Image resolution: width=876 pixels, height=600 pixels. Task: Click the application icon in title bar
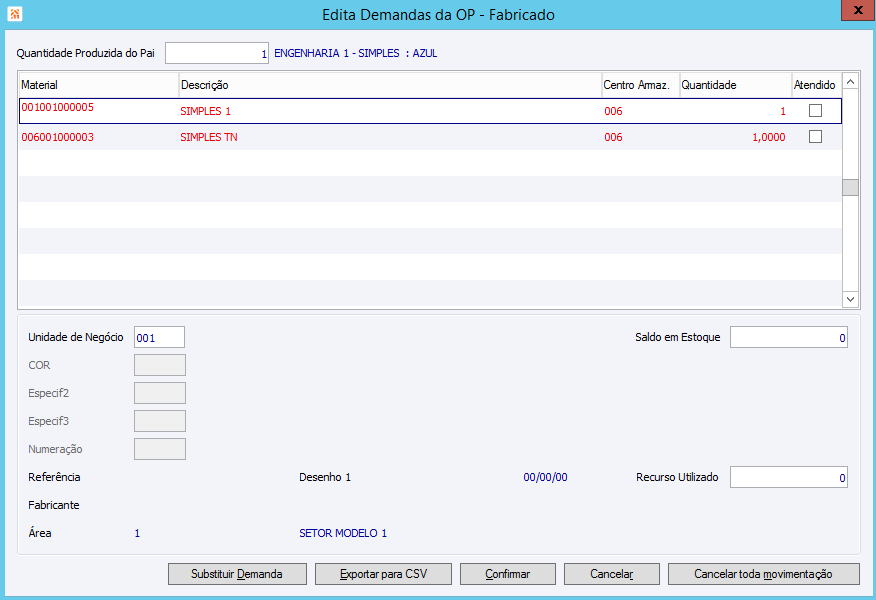pos(15,14)
